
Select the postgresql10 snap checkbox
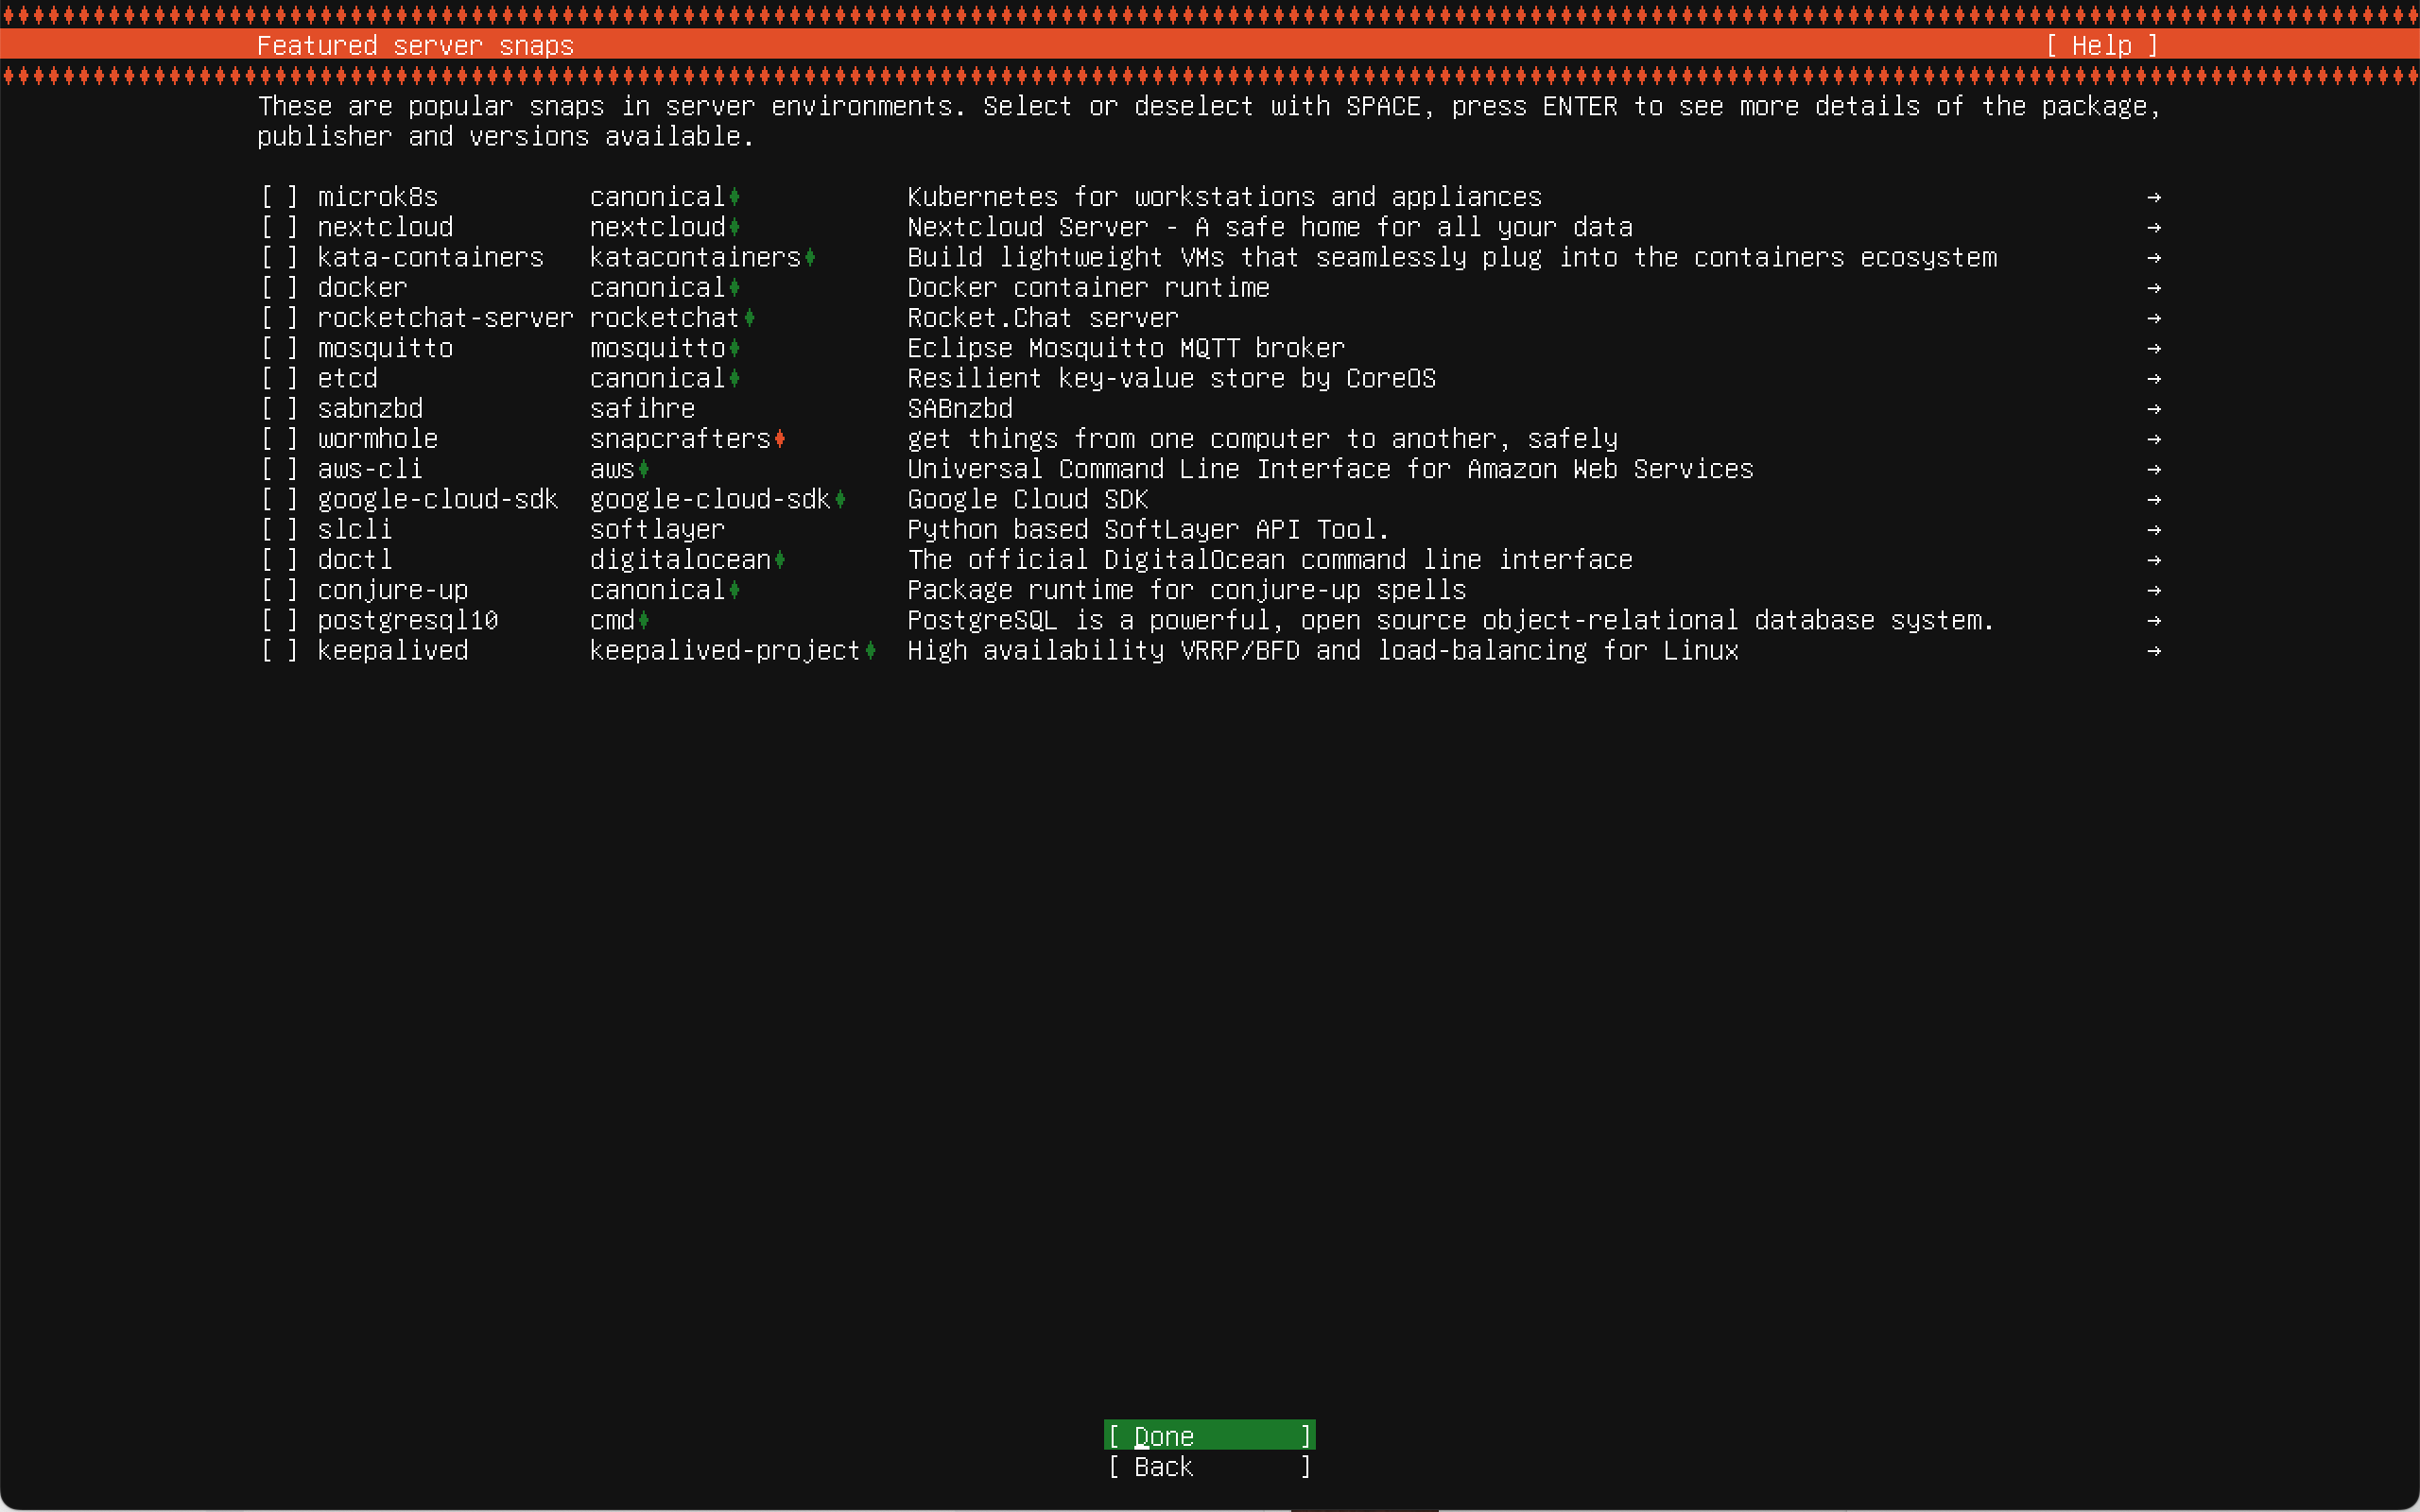pyautogui.click(x=279, y=620)
